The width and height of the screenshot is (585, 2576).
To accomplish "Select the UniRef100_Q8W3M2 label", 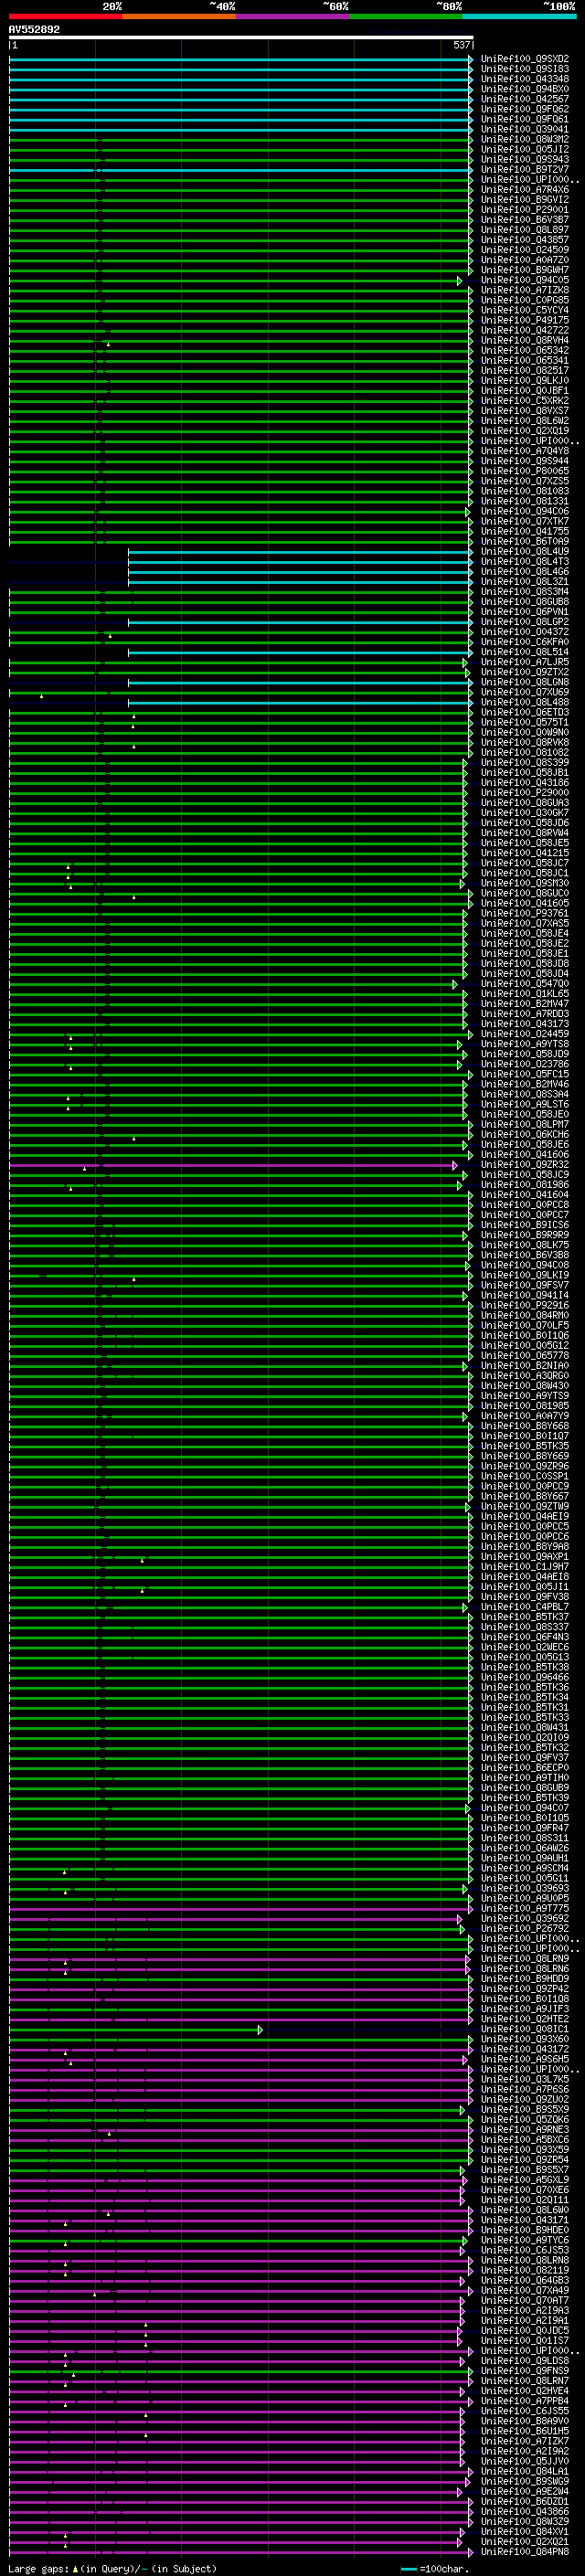I will point(525,139).
